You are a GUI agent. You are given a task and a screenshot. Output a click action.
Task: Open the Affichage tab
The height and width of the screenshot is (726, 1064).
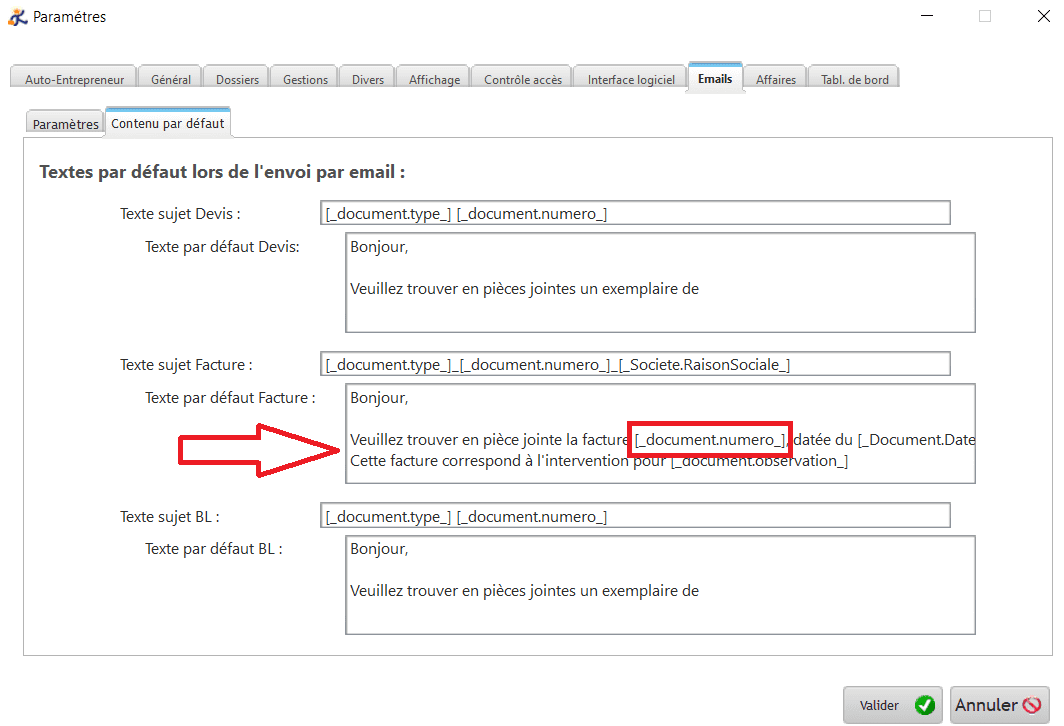[434, 79]
